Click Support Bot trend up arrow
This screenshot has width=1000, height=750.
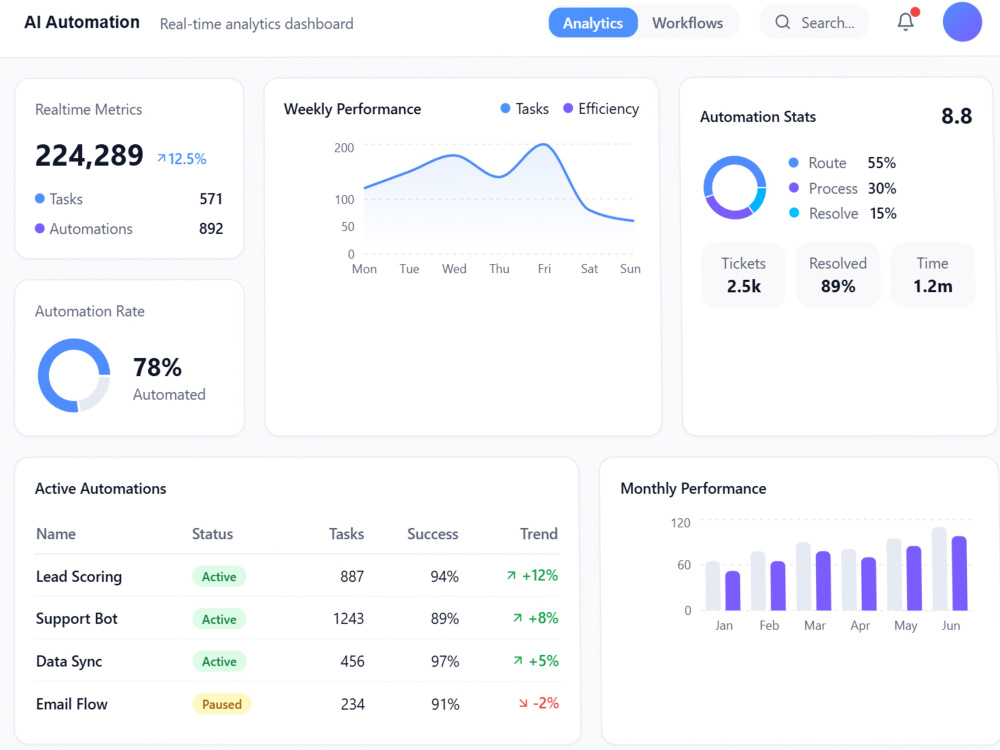[x=517, y=618]
